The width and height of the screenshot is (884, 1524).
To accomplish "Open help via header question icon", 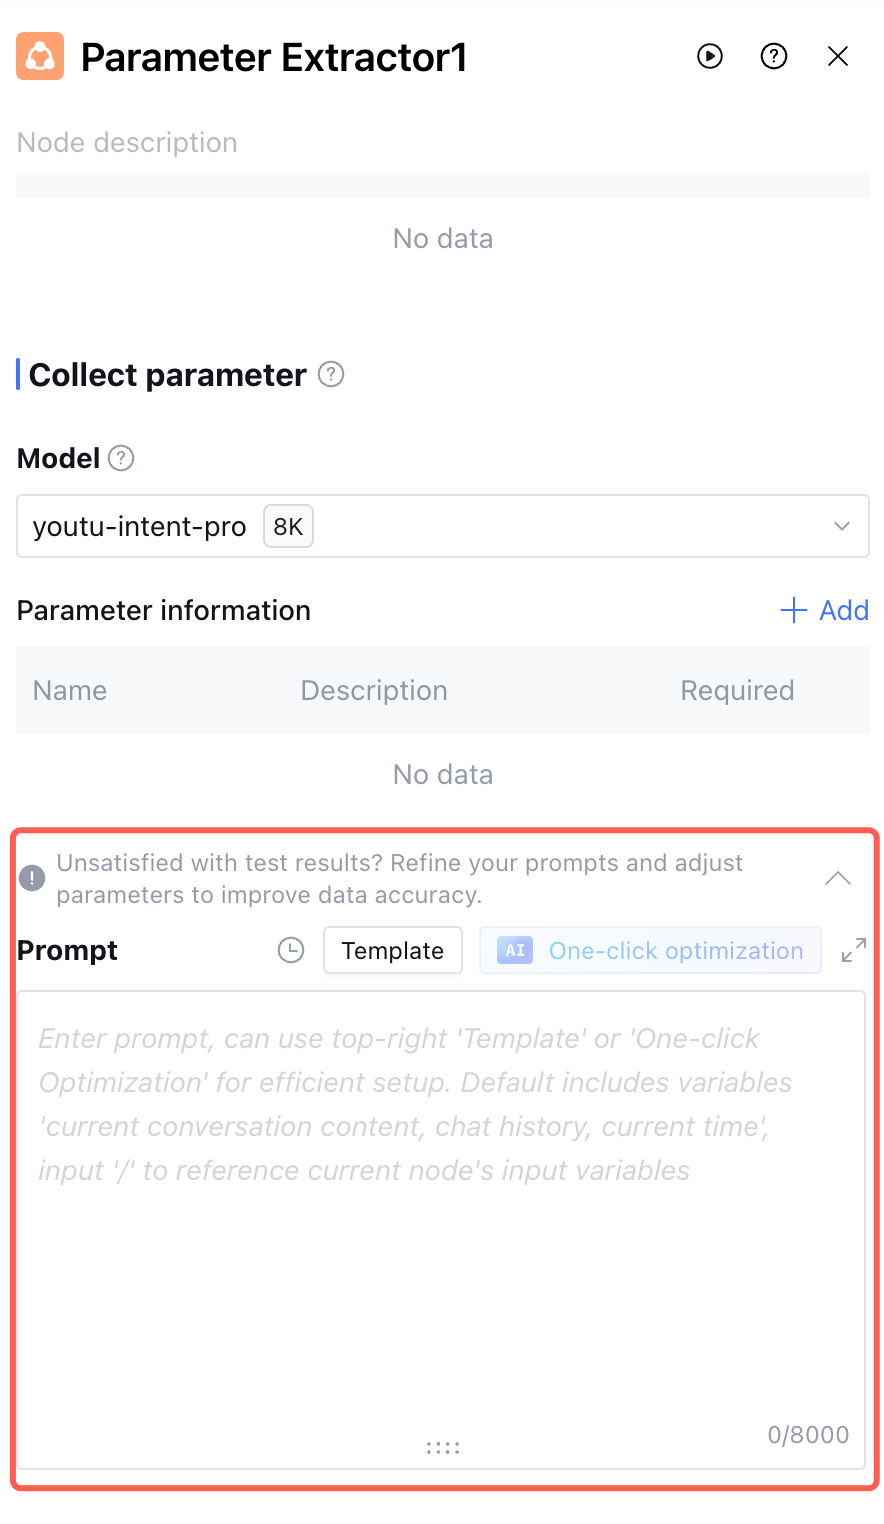I will click(x=774, y=56).
